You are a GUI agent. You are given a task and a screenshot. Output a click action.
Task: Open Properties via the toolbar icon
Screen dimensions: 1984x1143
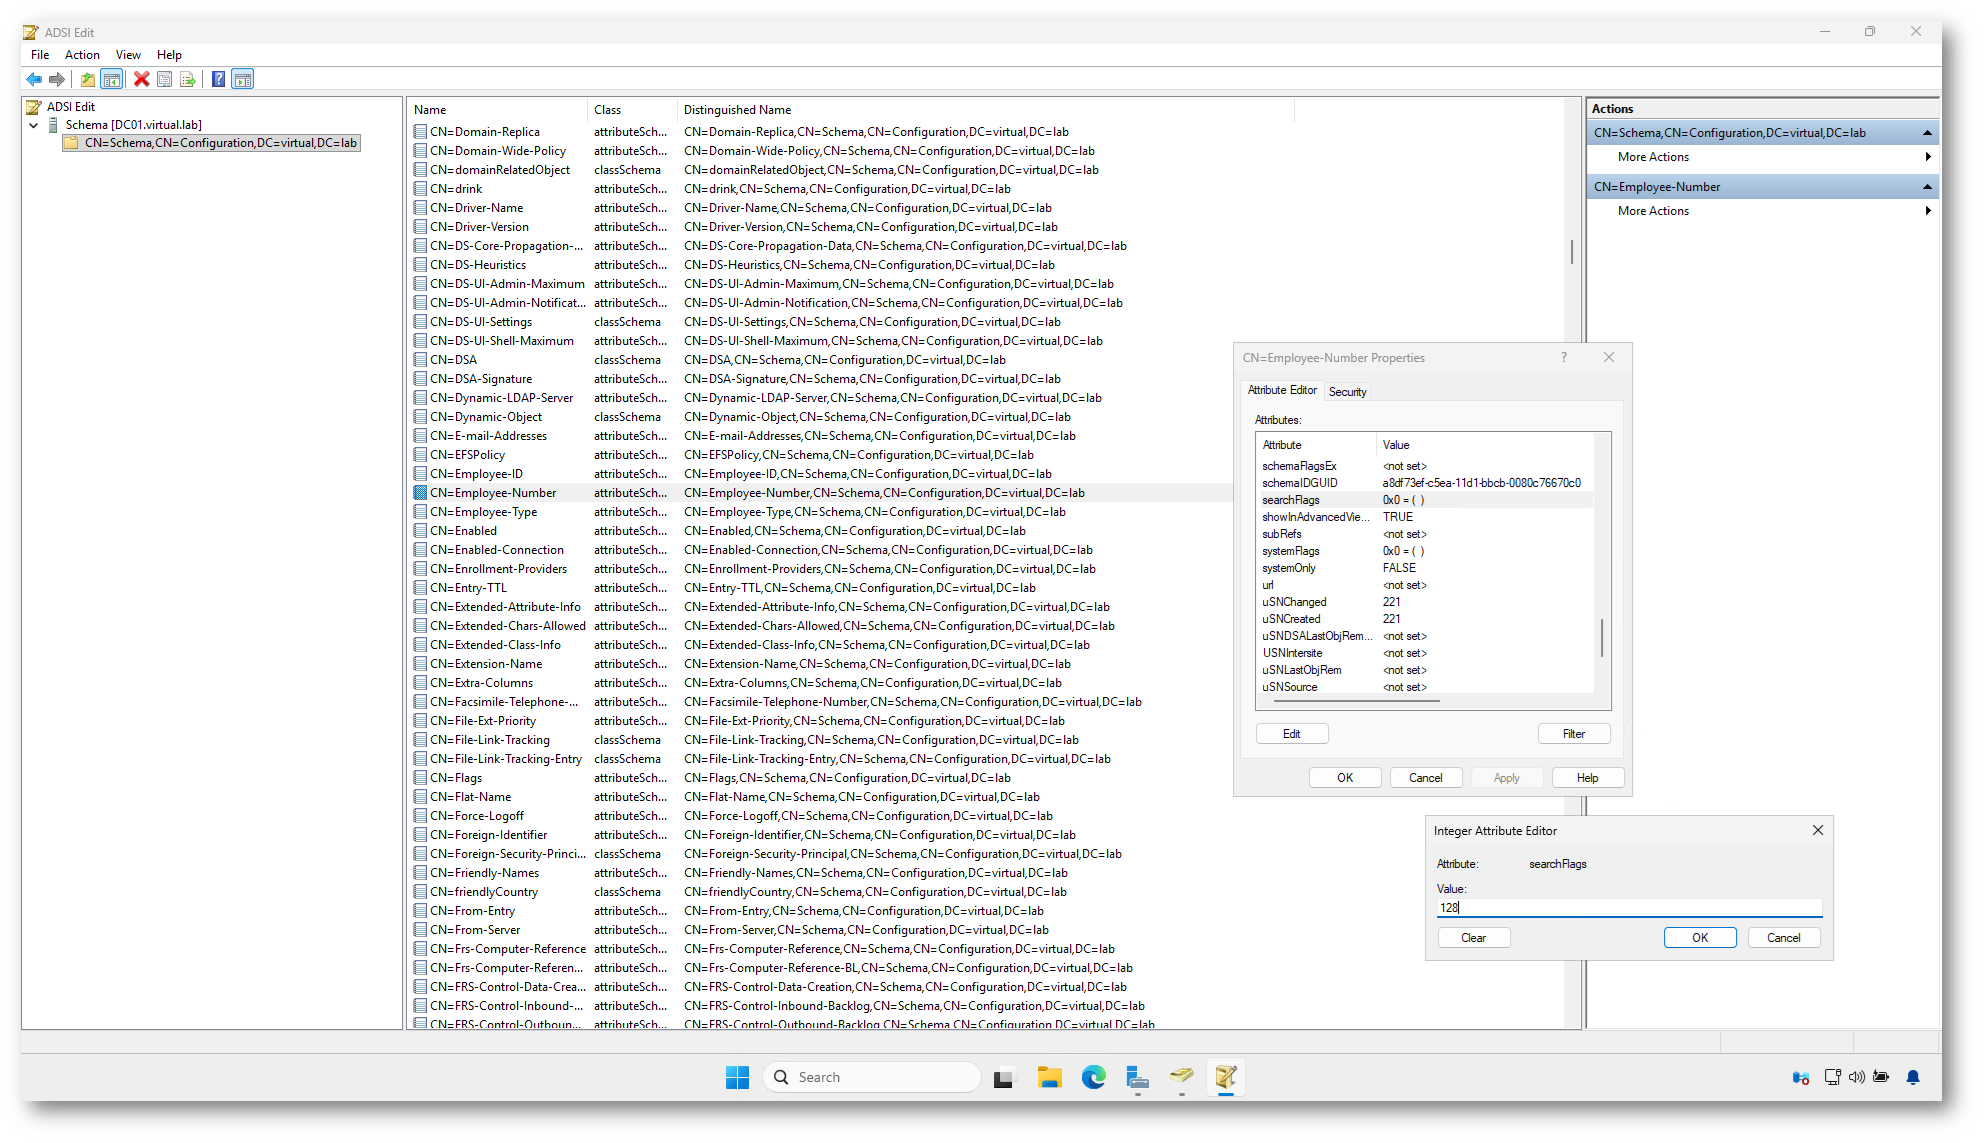[164, 79]
